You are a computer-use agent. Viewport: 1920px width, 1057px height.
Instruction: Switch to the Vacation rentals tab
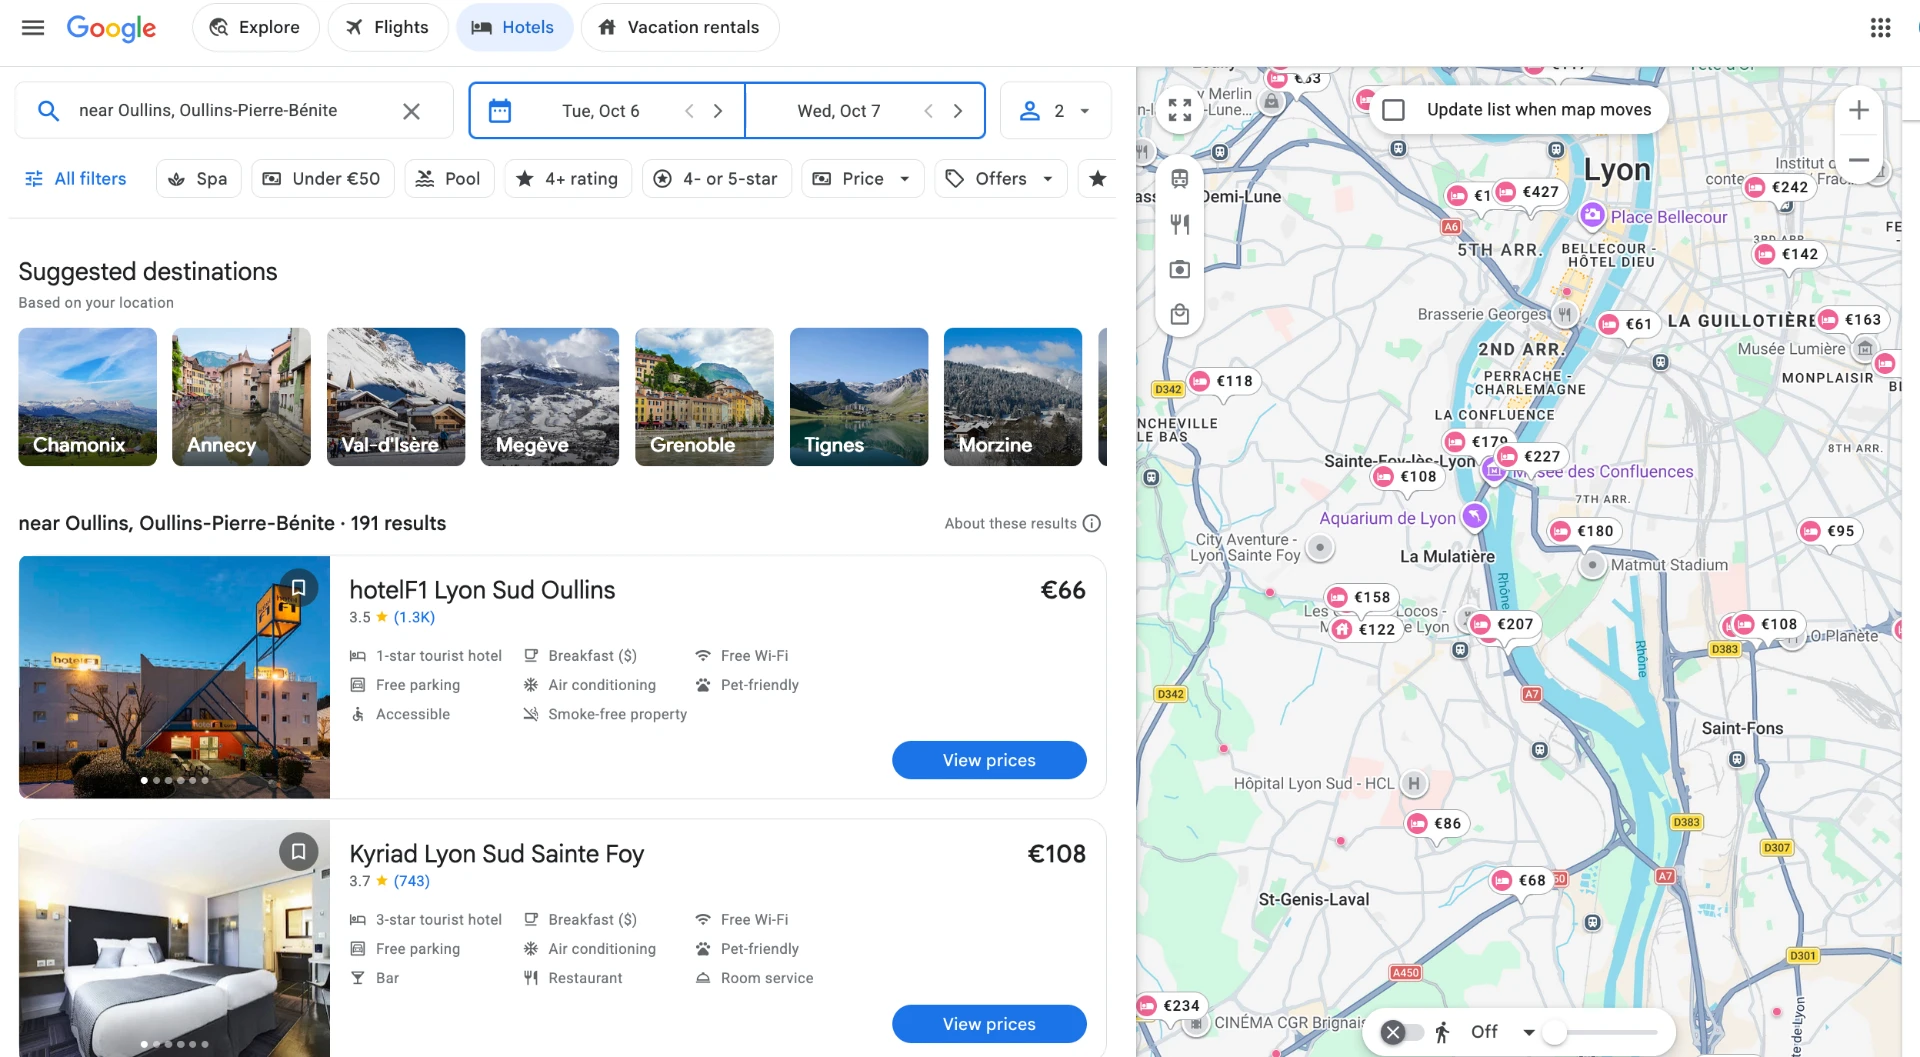[680, 27]
